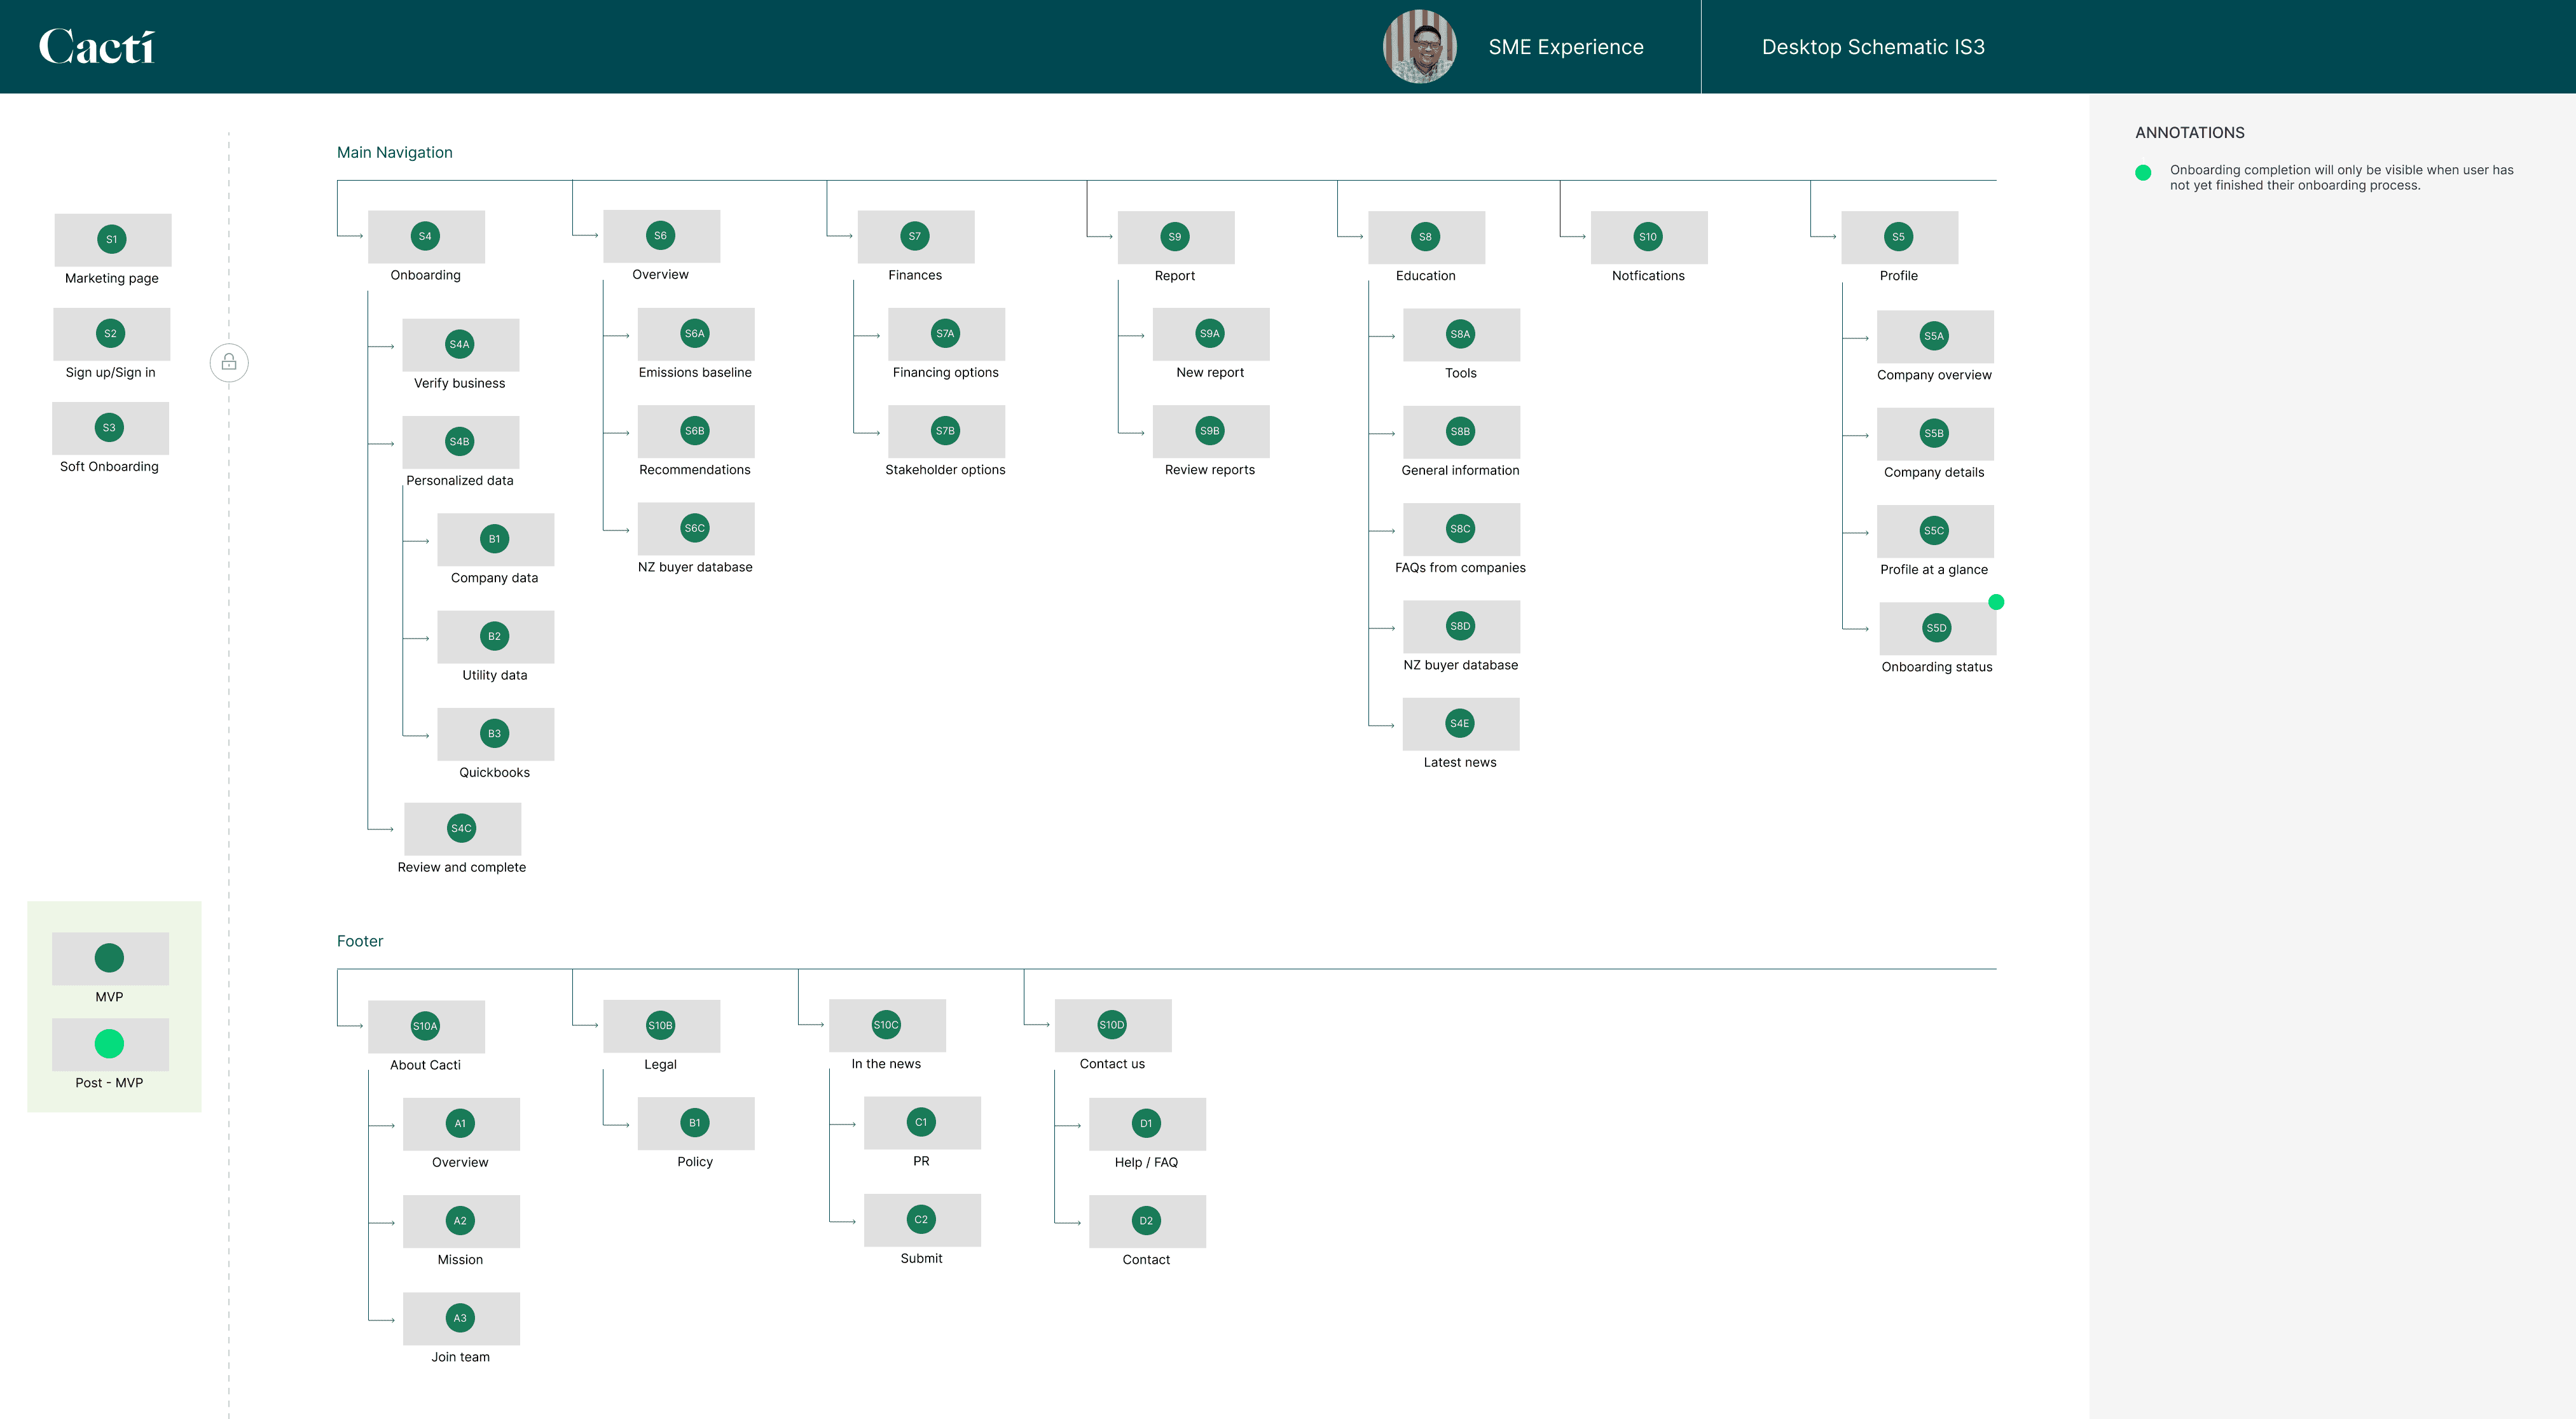This screenshot has height=1419, width=2576.
Task: Click the S9A New report badge
Action: point(1211,333)
